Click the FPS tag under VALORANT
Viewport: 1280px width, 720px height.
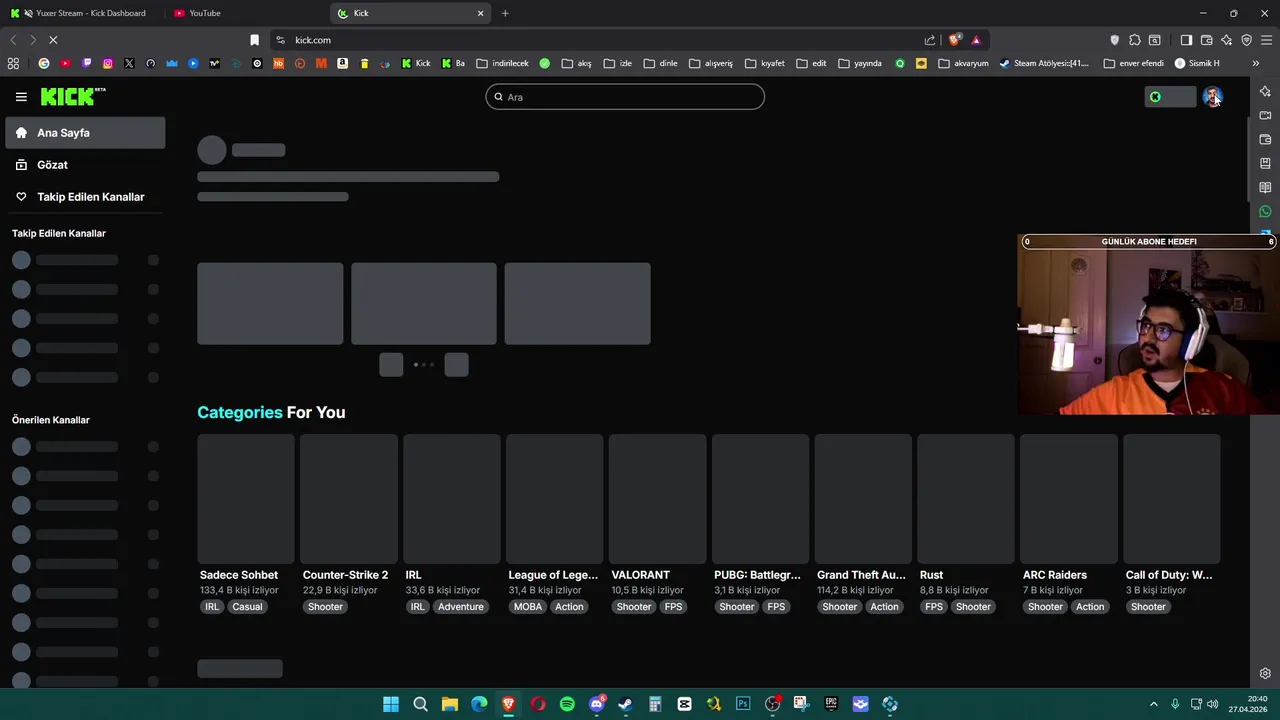tap(673, 607)
